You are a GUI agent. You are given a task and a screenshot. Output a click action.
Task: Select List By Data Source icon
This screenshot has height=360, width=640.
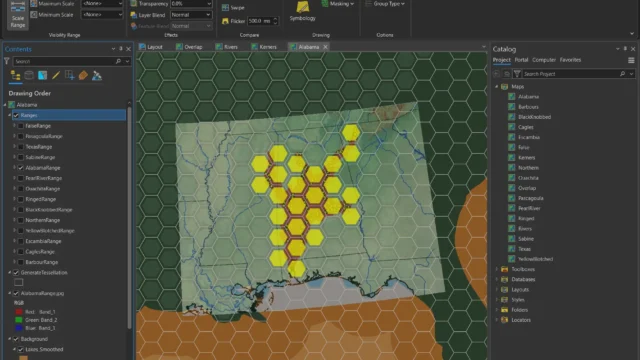click(29, 76)
